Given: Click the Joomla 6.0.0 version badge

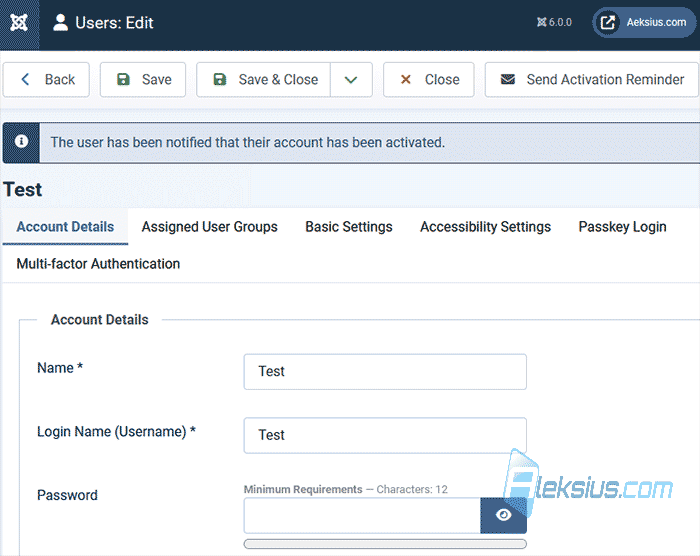Looking at the screenshot, I should [x=554, y=22].
